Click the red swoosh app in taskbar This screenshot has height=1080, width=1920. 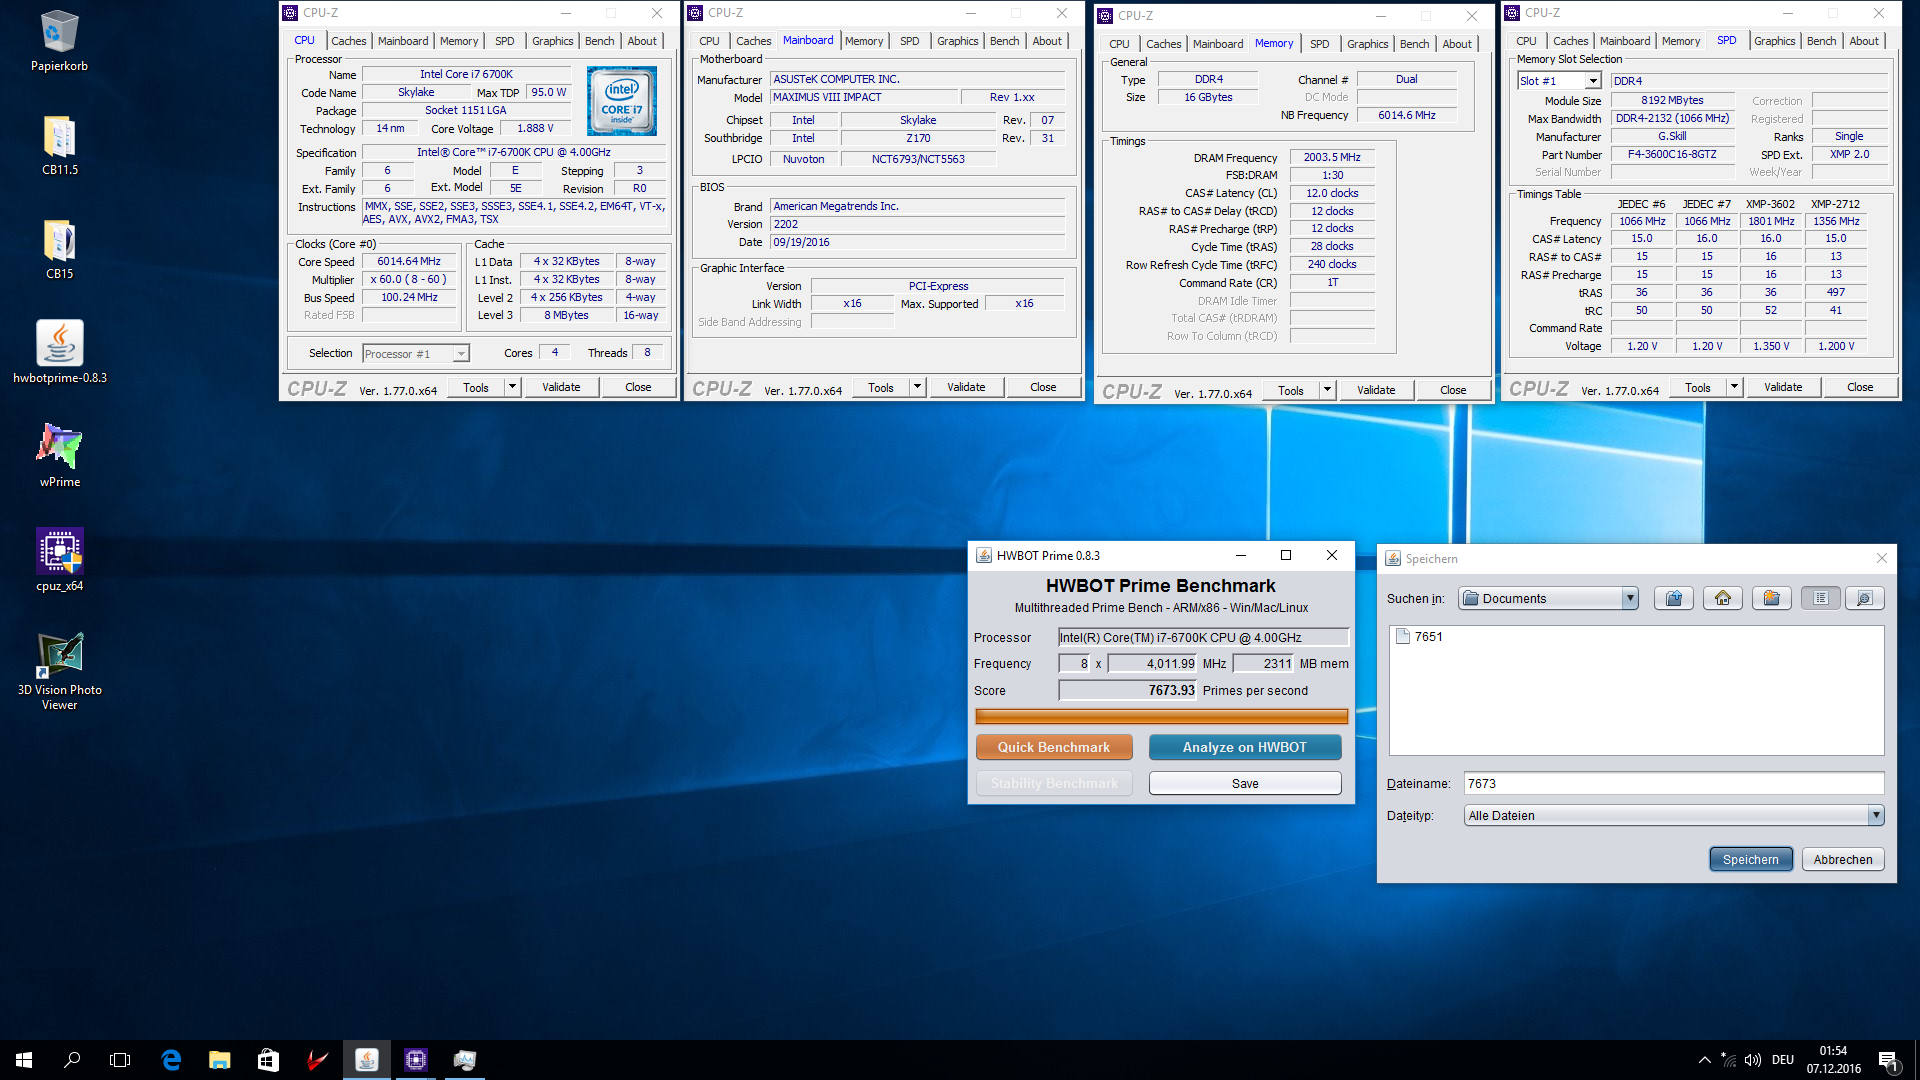point(317,1060)
